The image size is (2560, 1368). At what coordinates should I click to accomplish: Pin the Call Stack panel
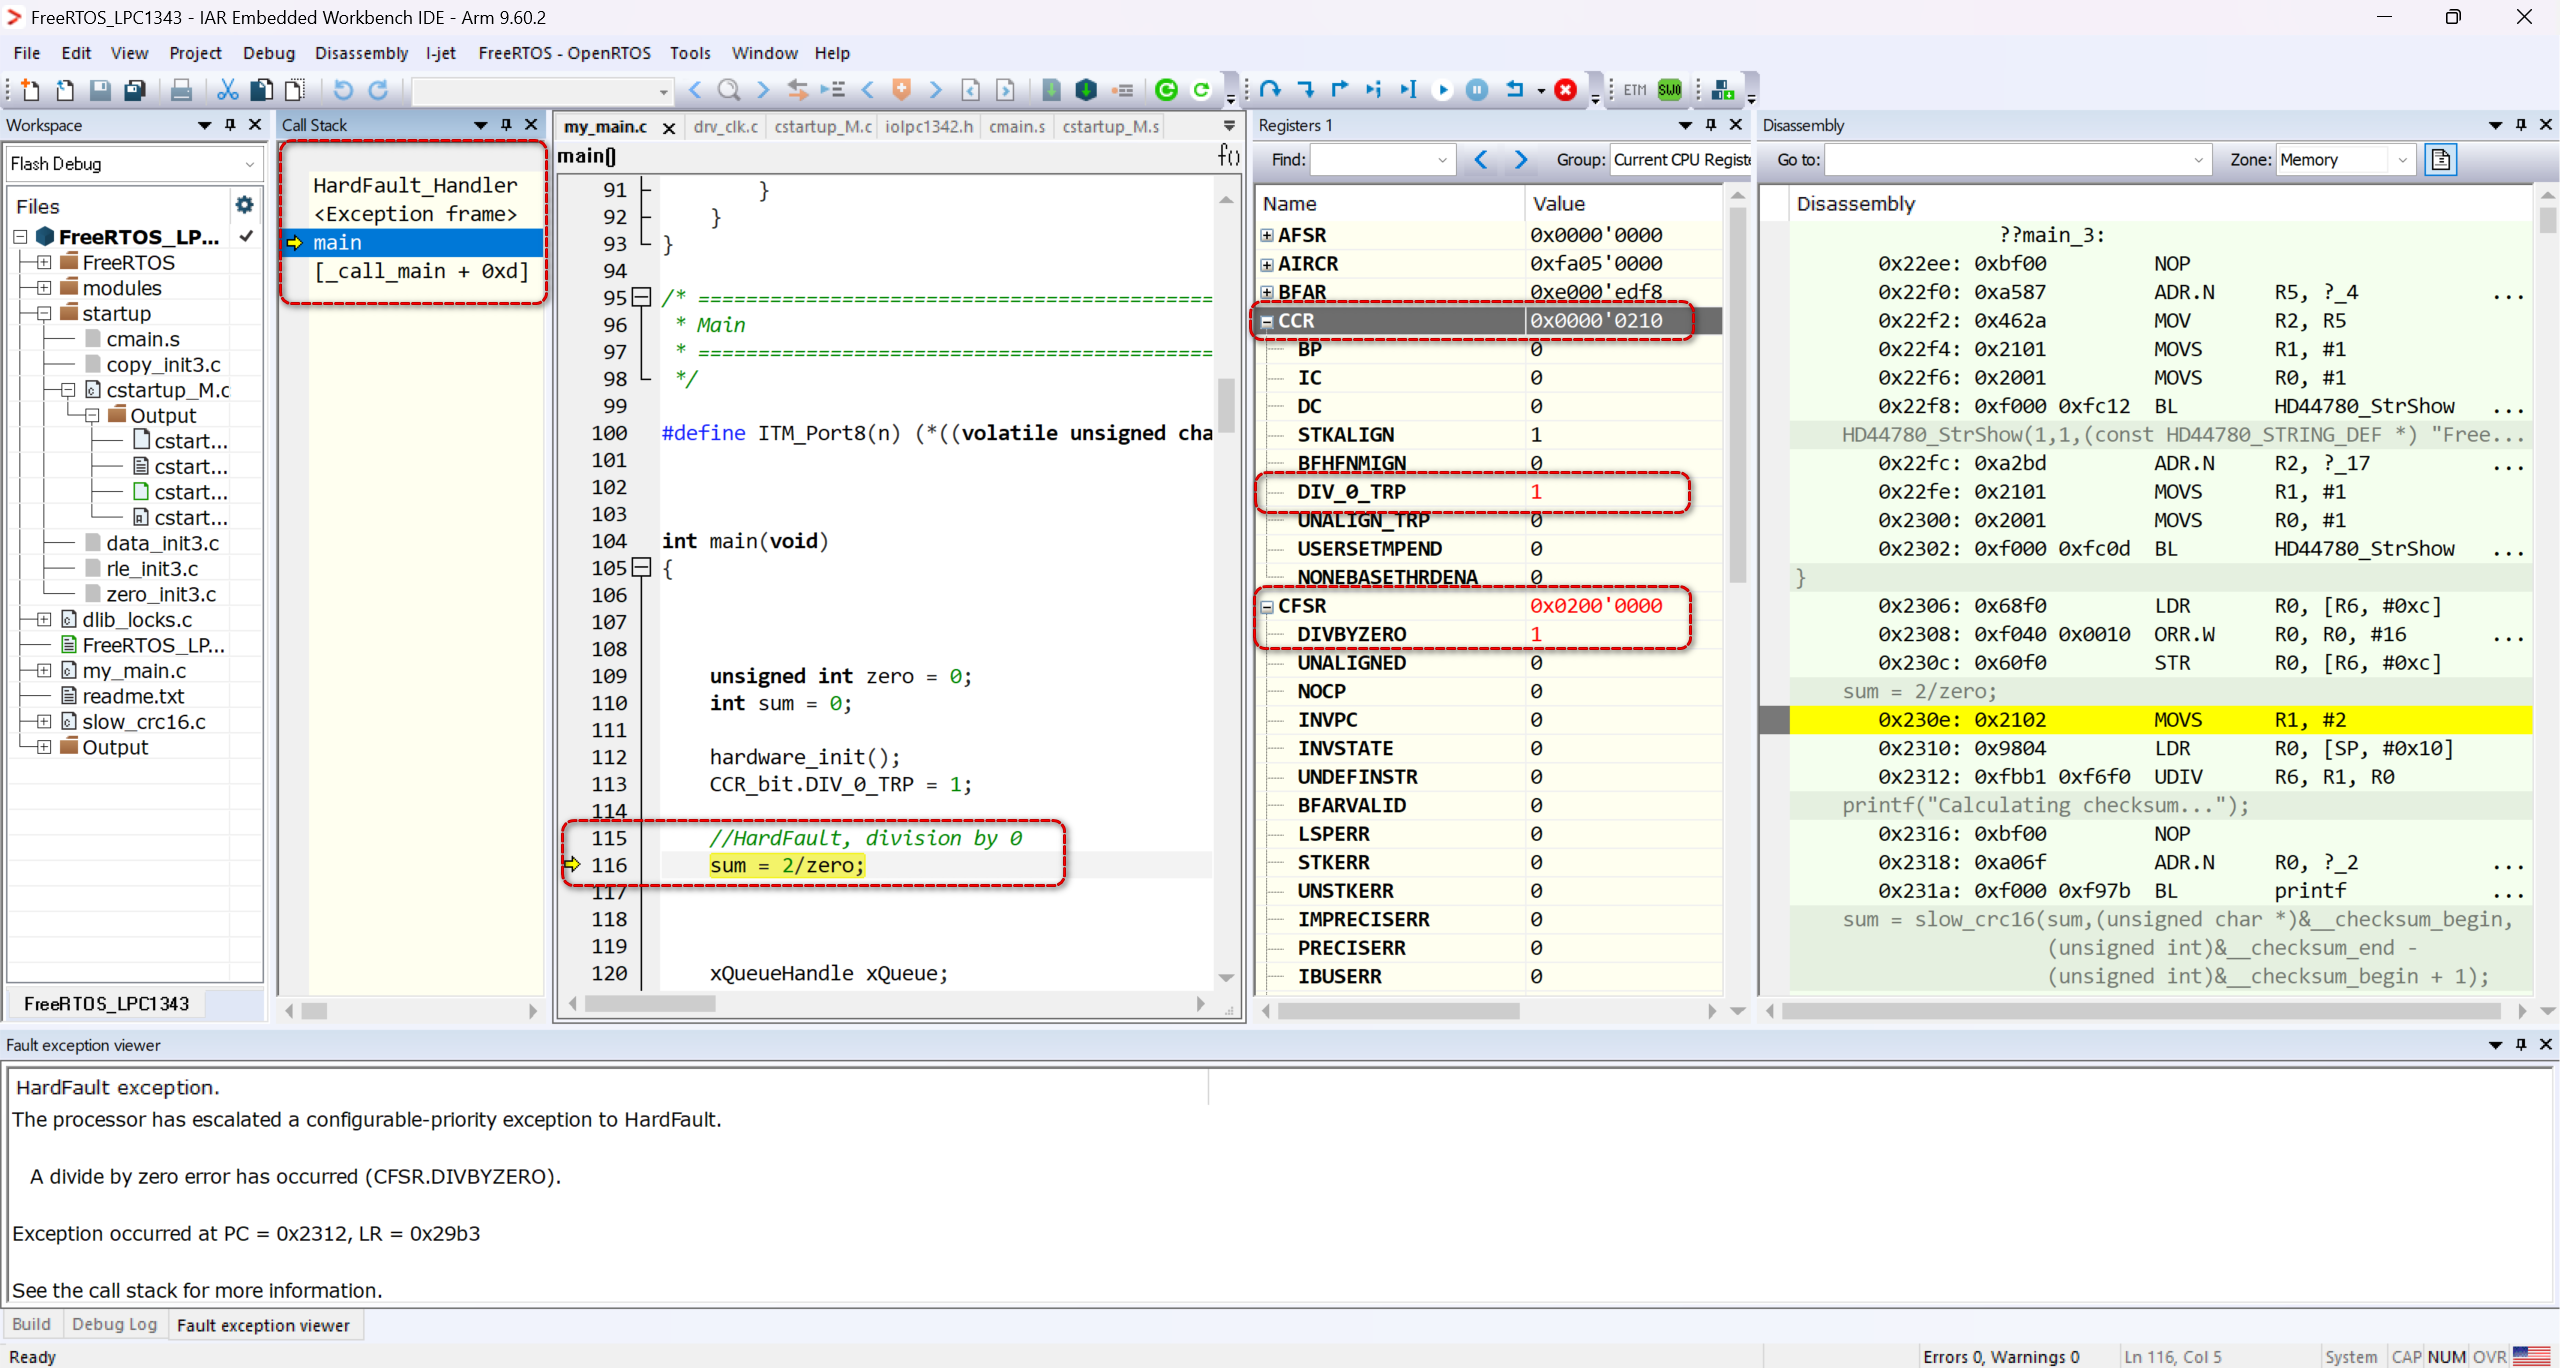(506, 125)
